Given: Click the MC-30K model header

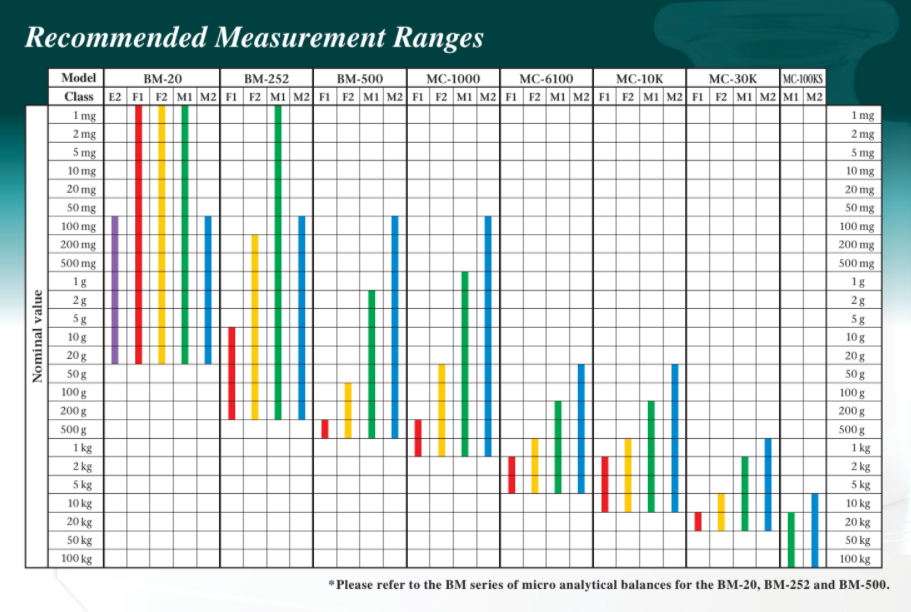Looking at the screenshot, I should pos(733,78).
